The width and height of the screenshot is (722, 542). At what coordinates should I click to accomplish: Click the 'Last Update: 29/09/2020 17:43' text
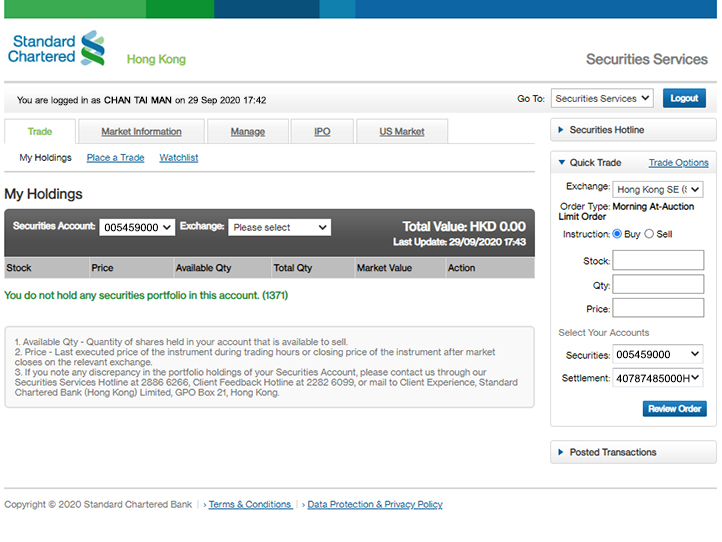tap(459, 242)
